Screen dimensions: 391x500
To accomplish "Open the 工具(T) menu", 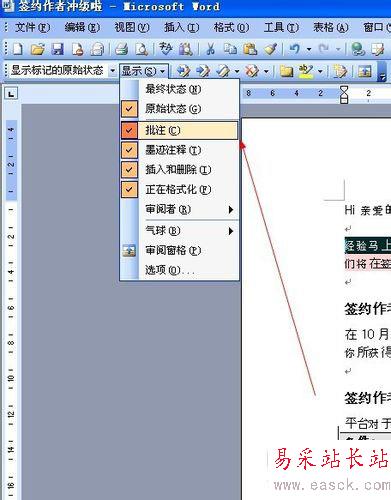I will 281,27.
